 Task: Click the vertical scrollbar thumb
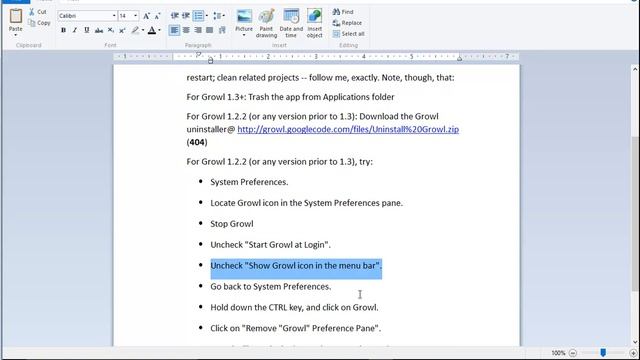click(635, 214)
